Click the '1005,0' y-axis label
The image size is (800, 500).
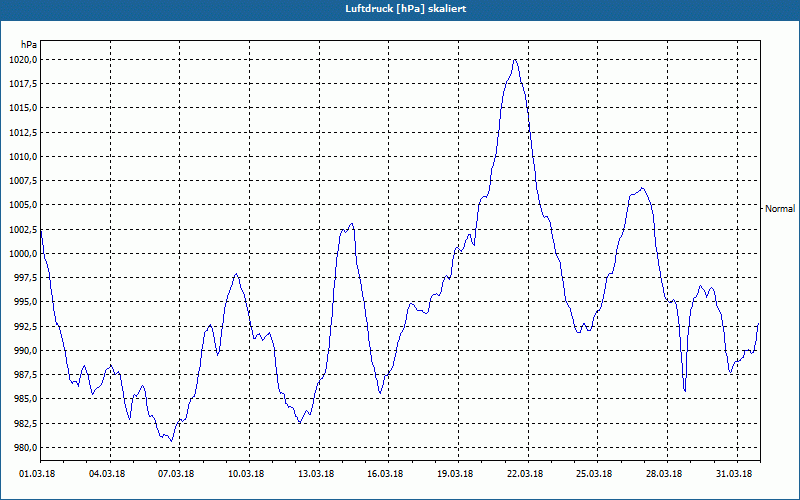pos(23,205)
